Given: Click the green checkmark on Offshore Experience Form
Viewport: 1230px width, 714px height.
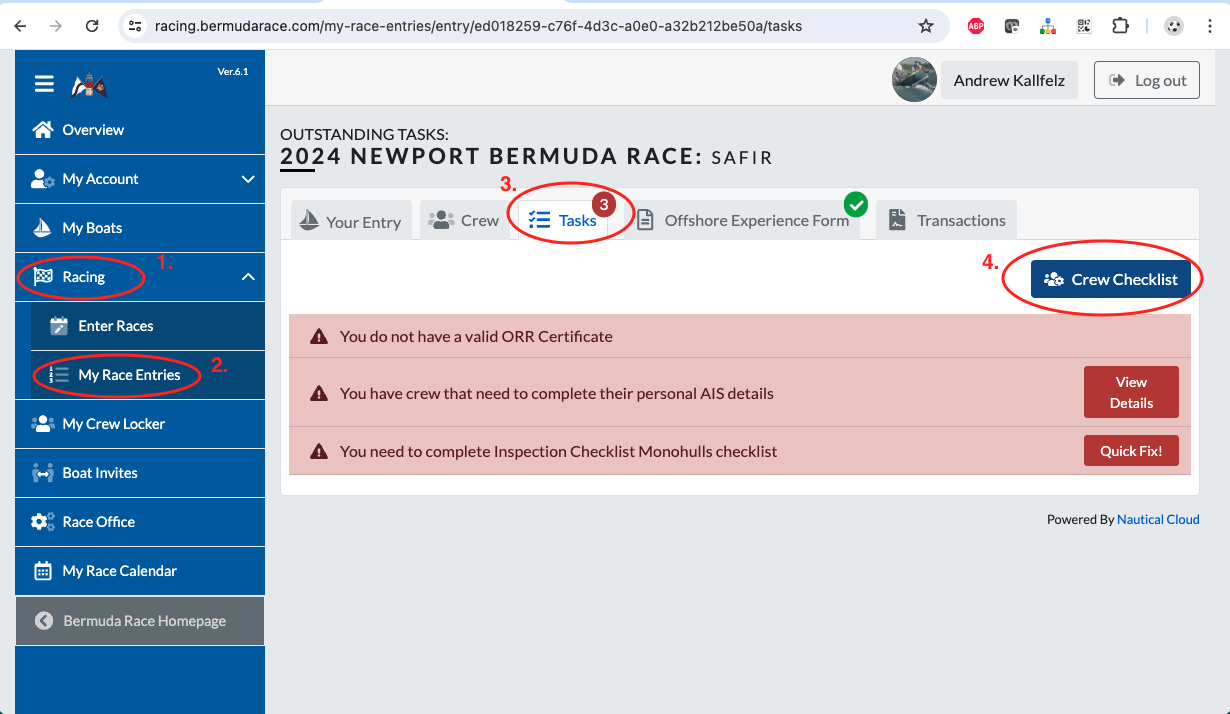Looking at the screenshot, I should [x=855, y=204].
